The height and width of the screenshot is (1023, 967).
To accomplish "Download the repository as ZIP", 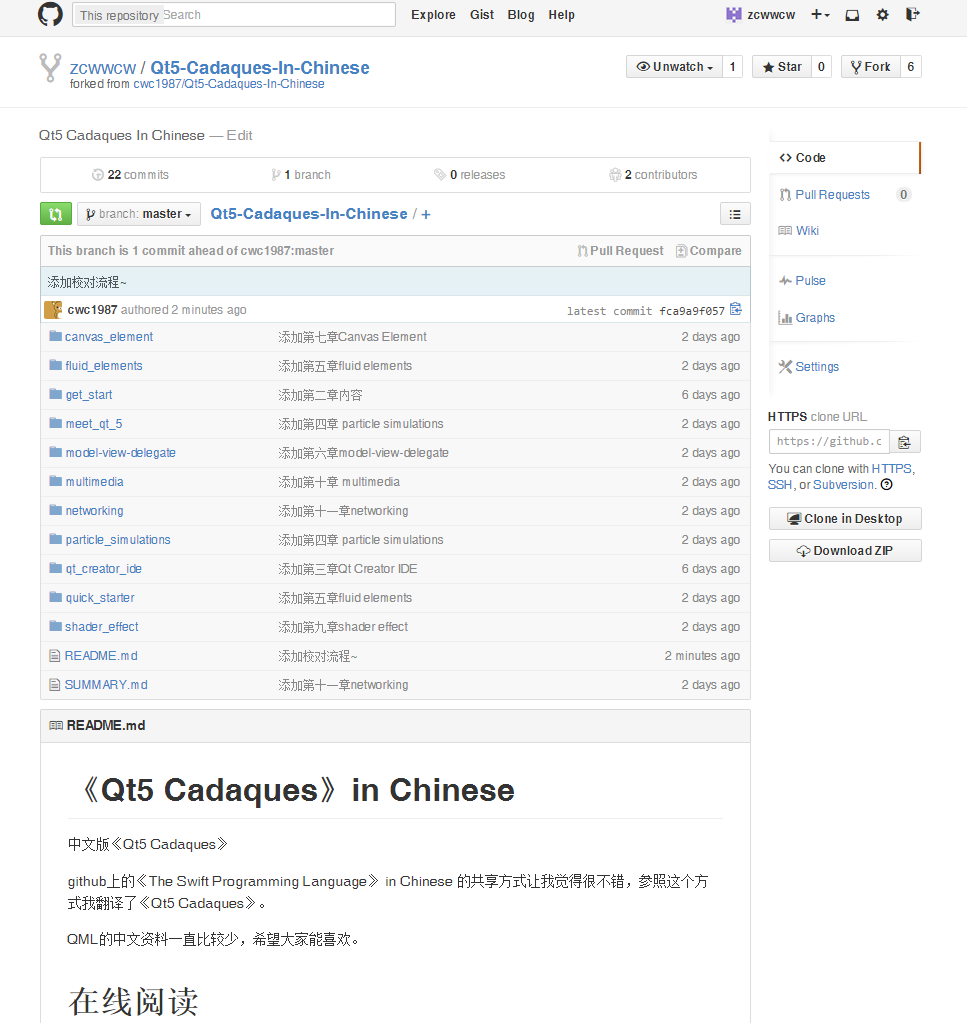I will point(845,551).
